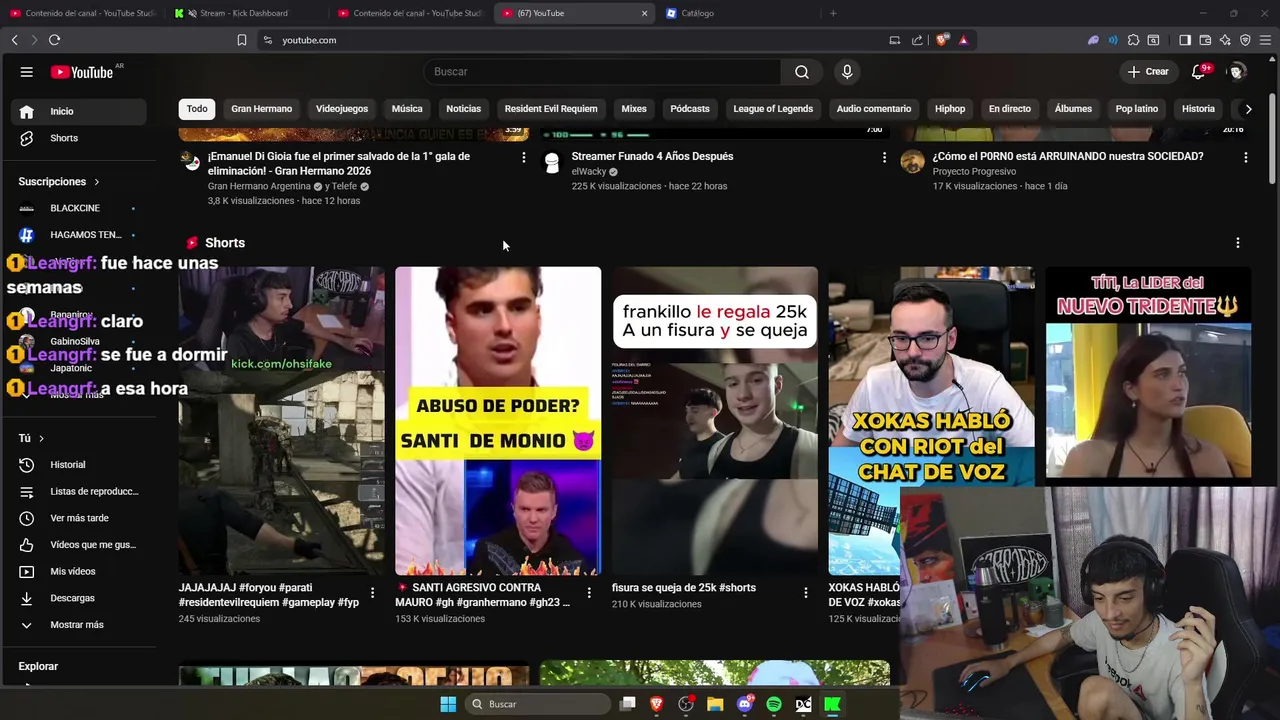Screen dimensions: 1280x720
Task: Click the Windows taskbar Buscar box
Action: (x=538, y=704)
